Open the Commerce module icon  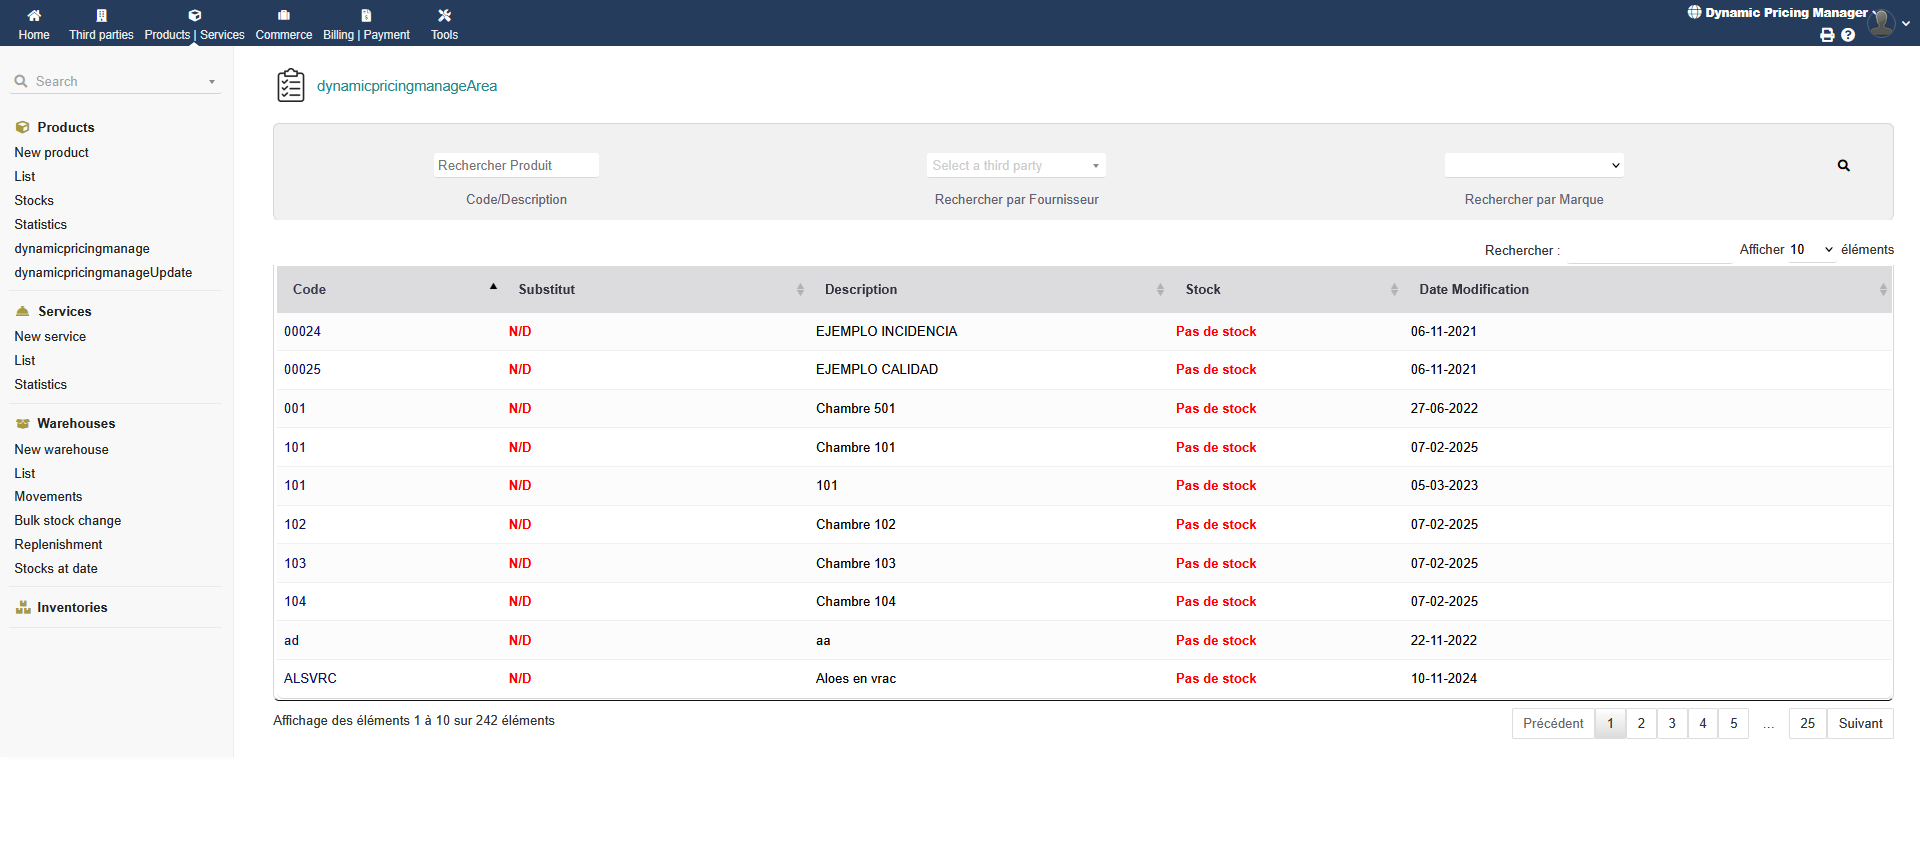pos(284,16)
